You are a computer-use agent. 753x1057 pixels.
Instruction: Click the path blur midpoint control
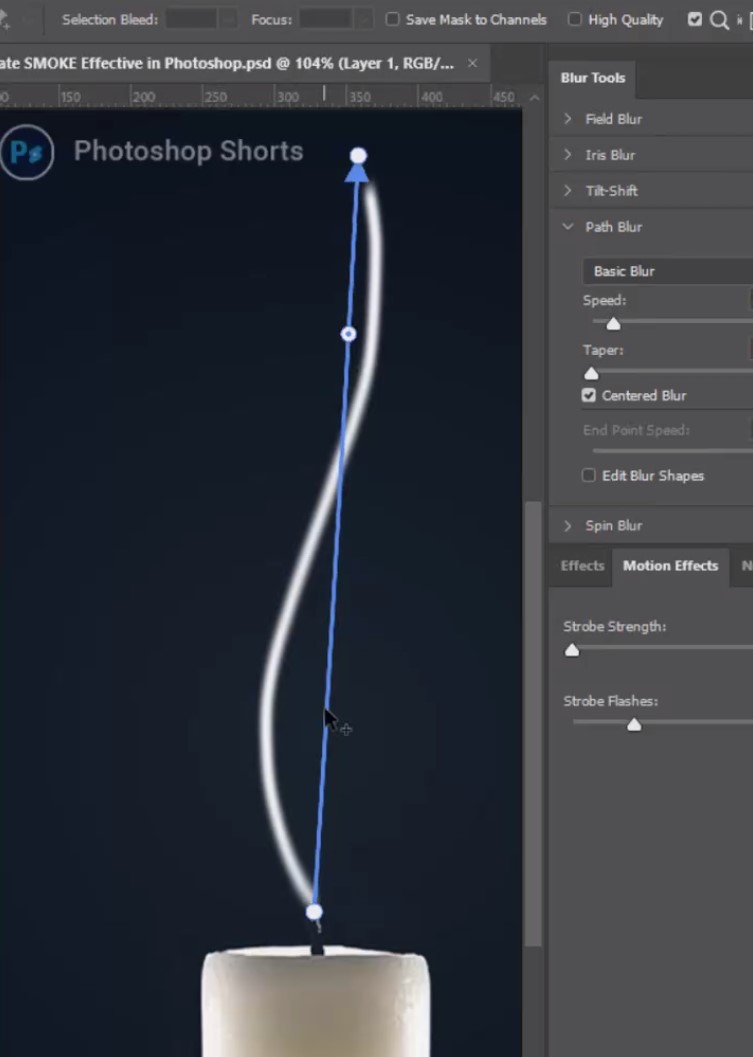click(x=348, y=334)
